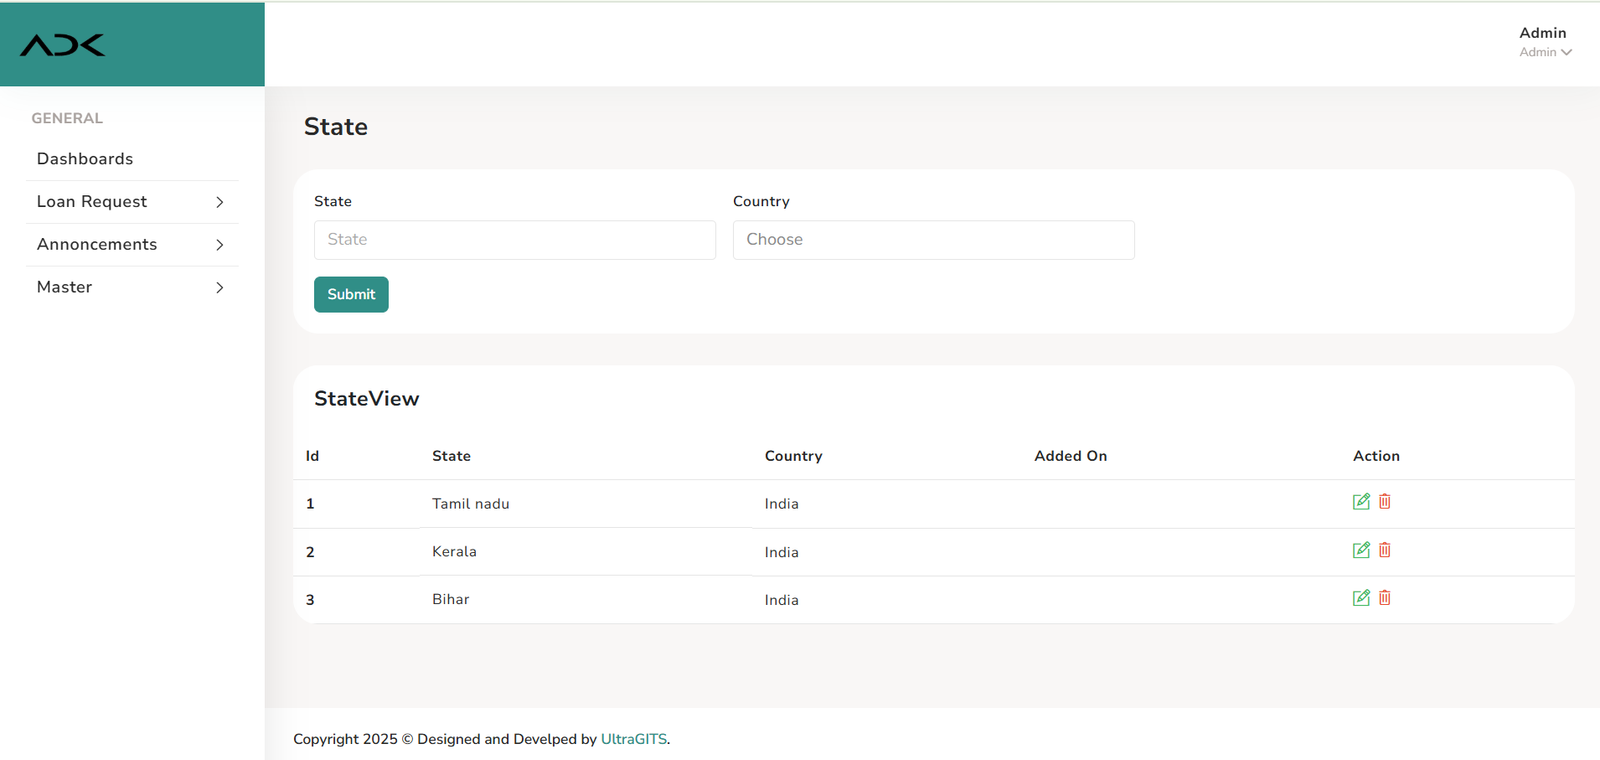Click the trash icon for Kerala
The width and height of the screenshot is (1600, 760).
1385,550
